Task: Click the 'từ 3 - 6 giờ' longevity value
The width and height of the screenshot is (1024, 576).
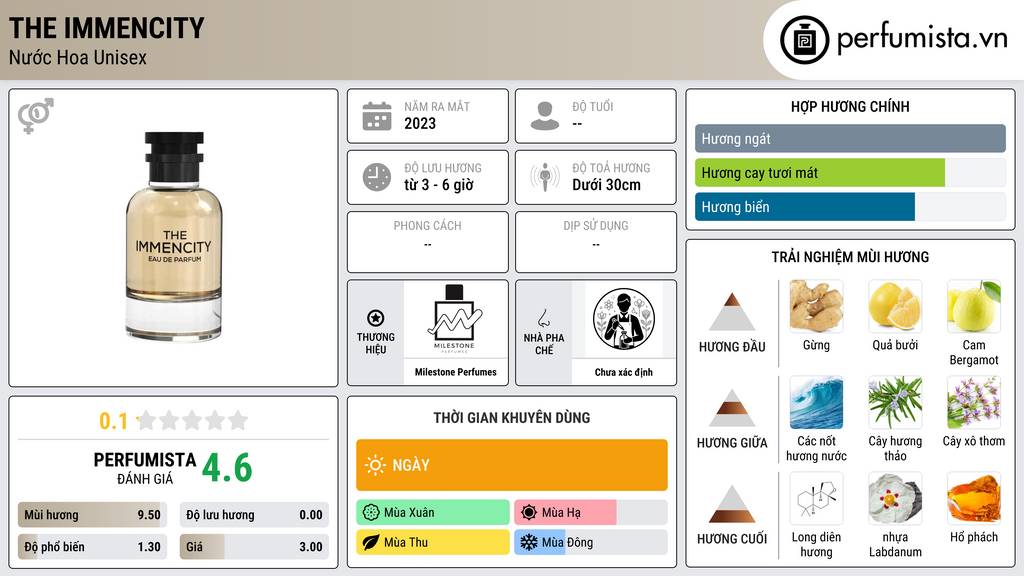Action: pyautogui.click(x=439, y=185)
